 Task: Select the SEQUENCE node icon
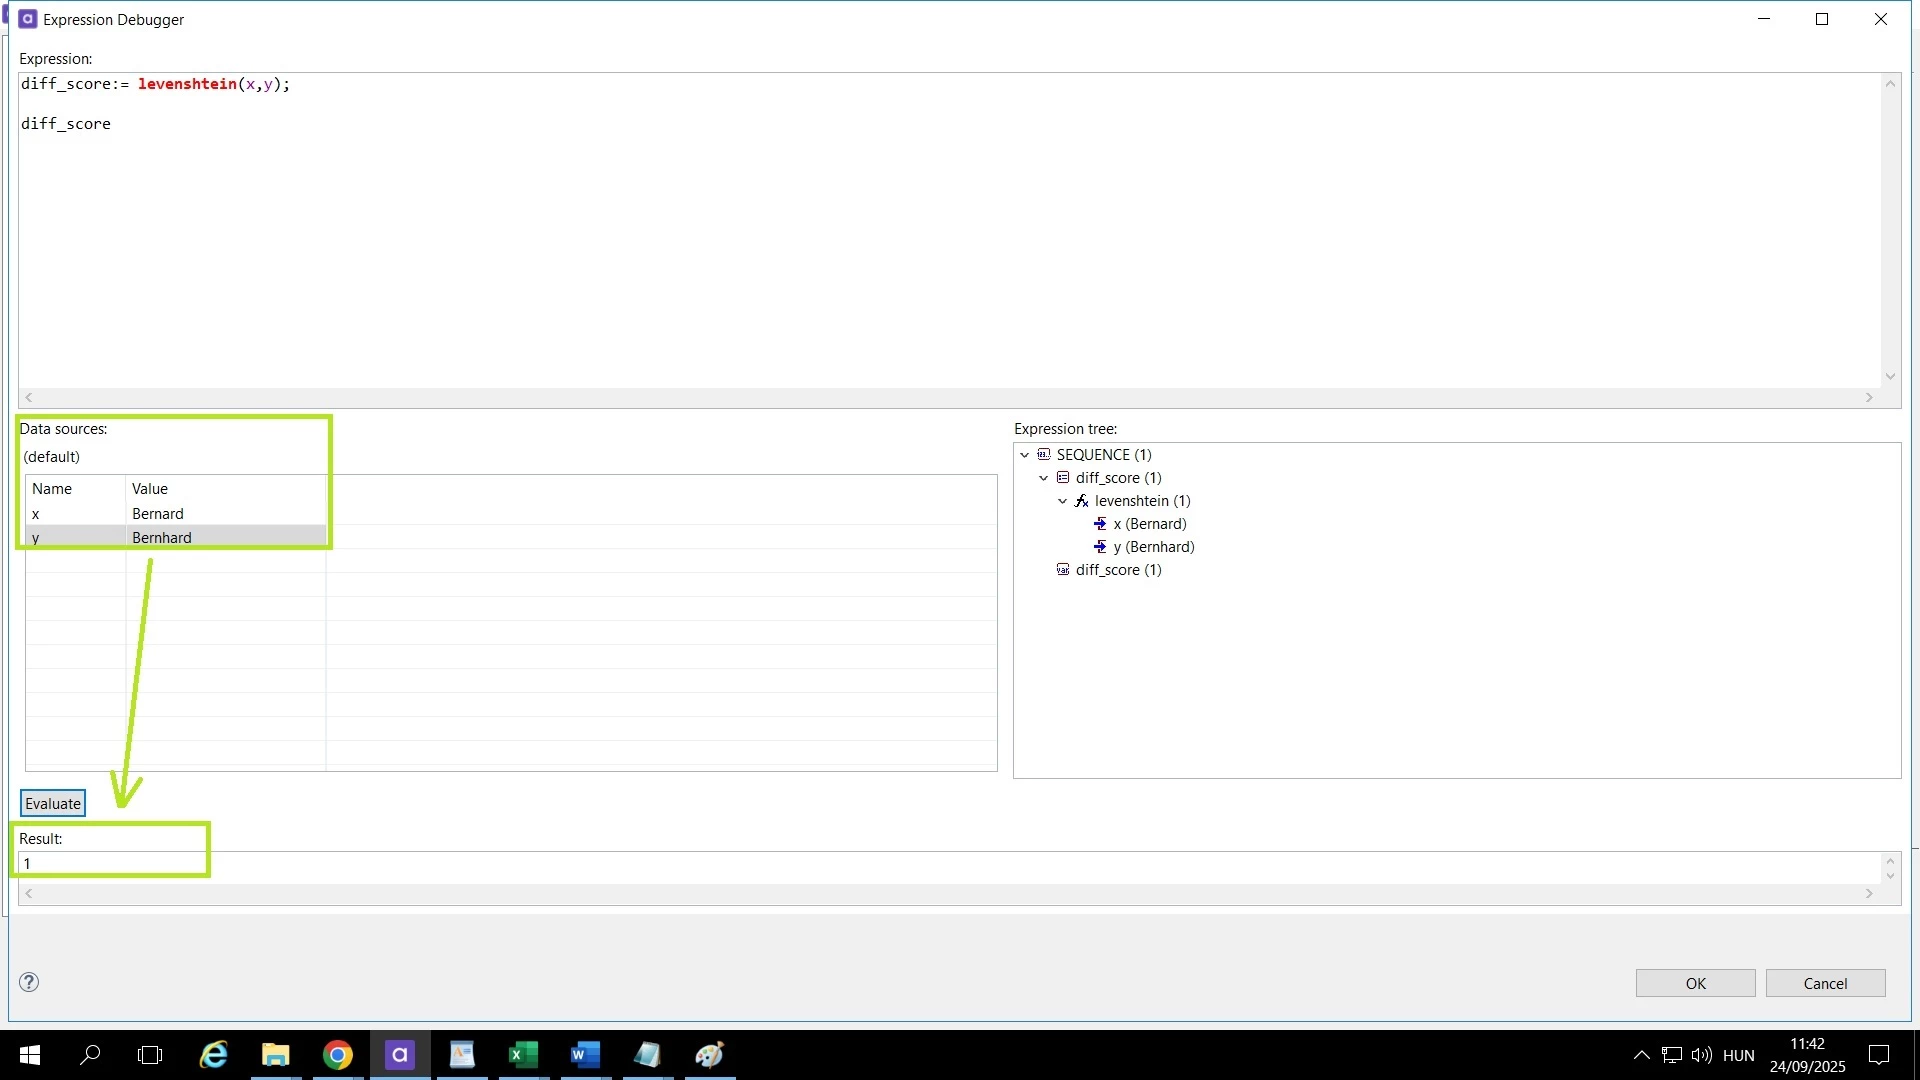click(1044, 455)
